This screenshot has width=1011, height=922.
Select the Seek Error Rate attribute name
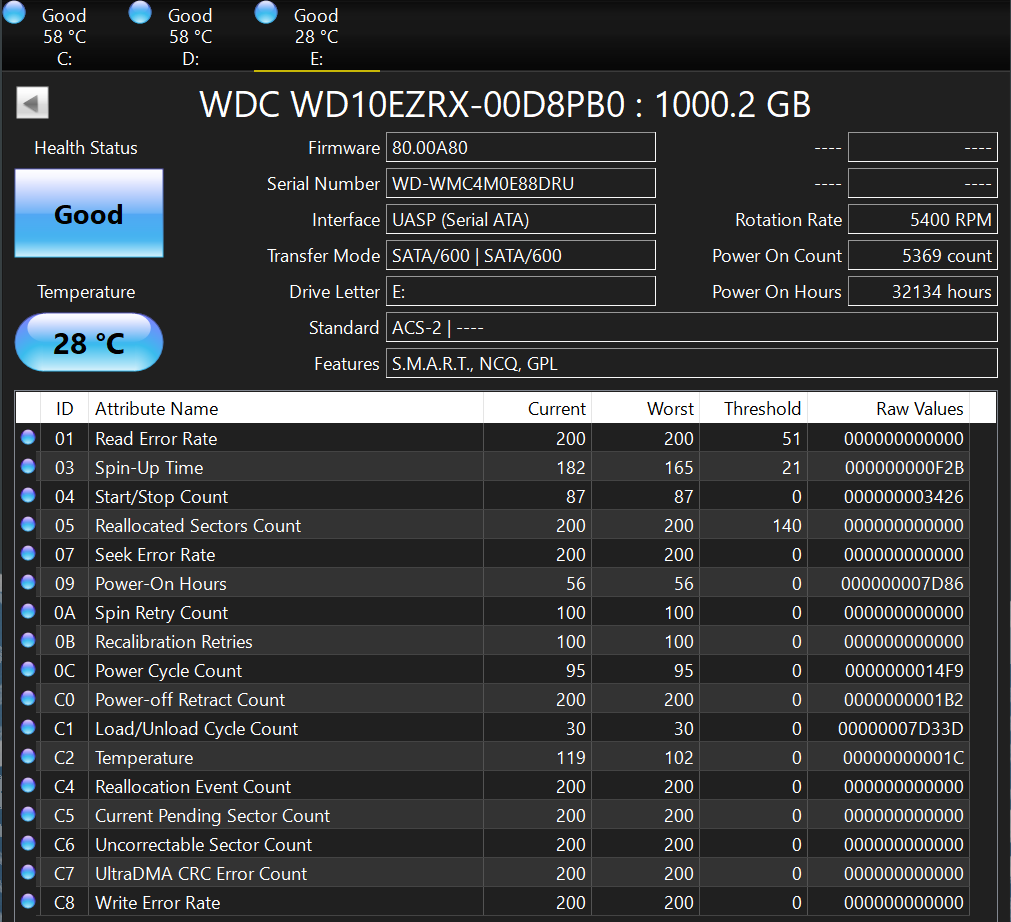[x=155, y=555]
